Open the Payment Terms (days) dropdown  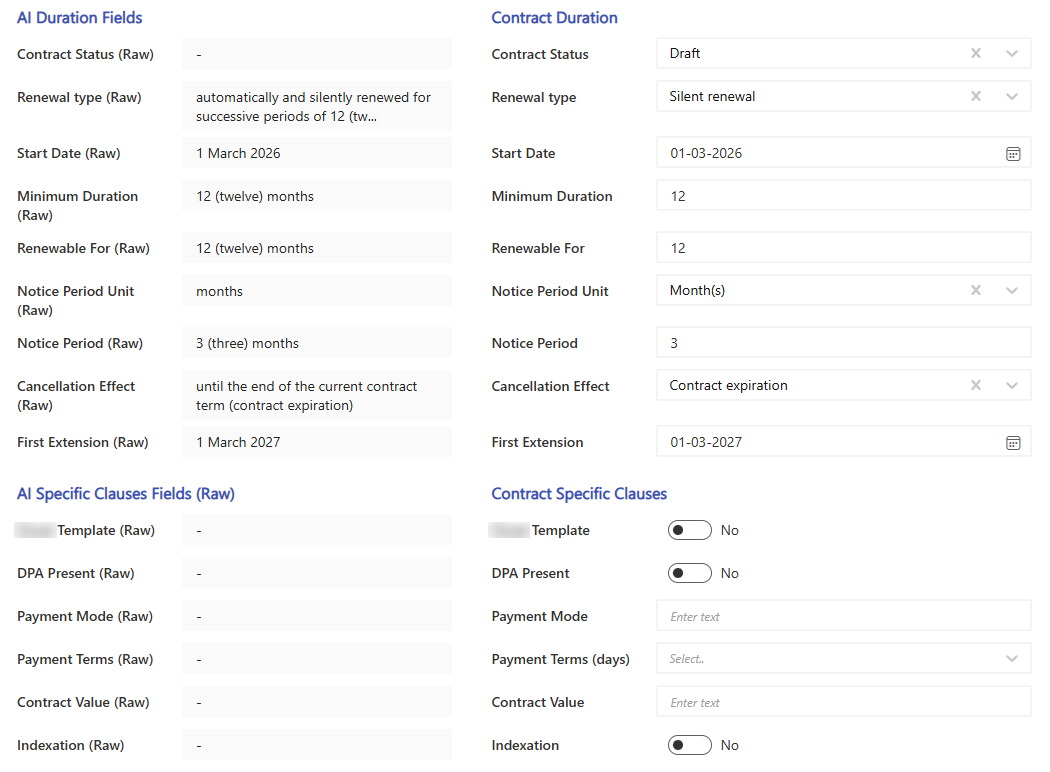pos(1012,659)
